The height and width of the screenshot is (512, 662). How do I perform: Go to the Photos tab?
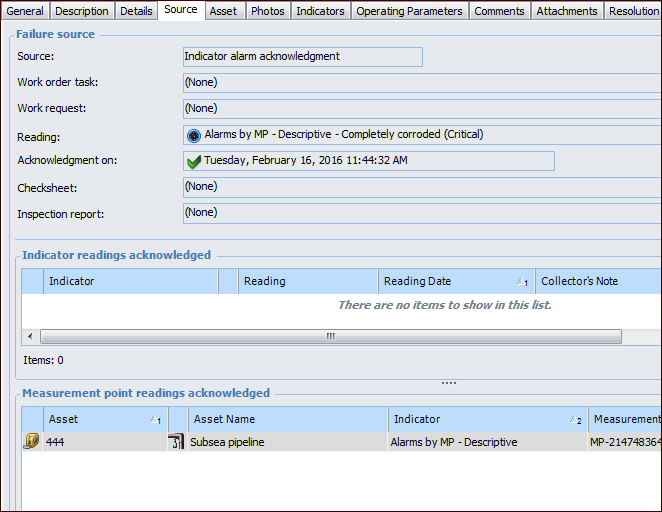point(268,11)
